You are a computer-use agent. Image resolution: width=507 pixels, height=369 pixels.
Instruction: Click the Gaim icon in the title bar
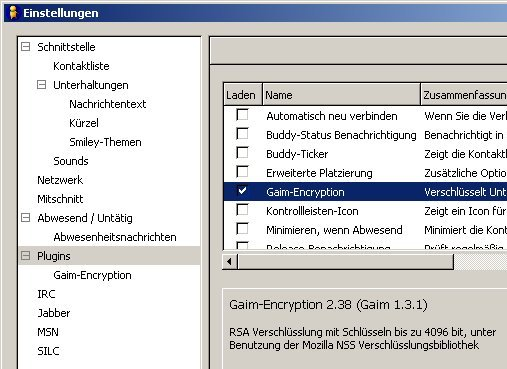pos(13,13)
